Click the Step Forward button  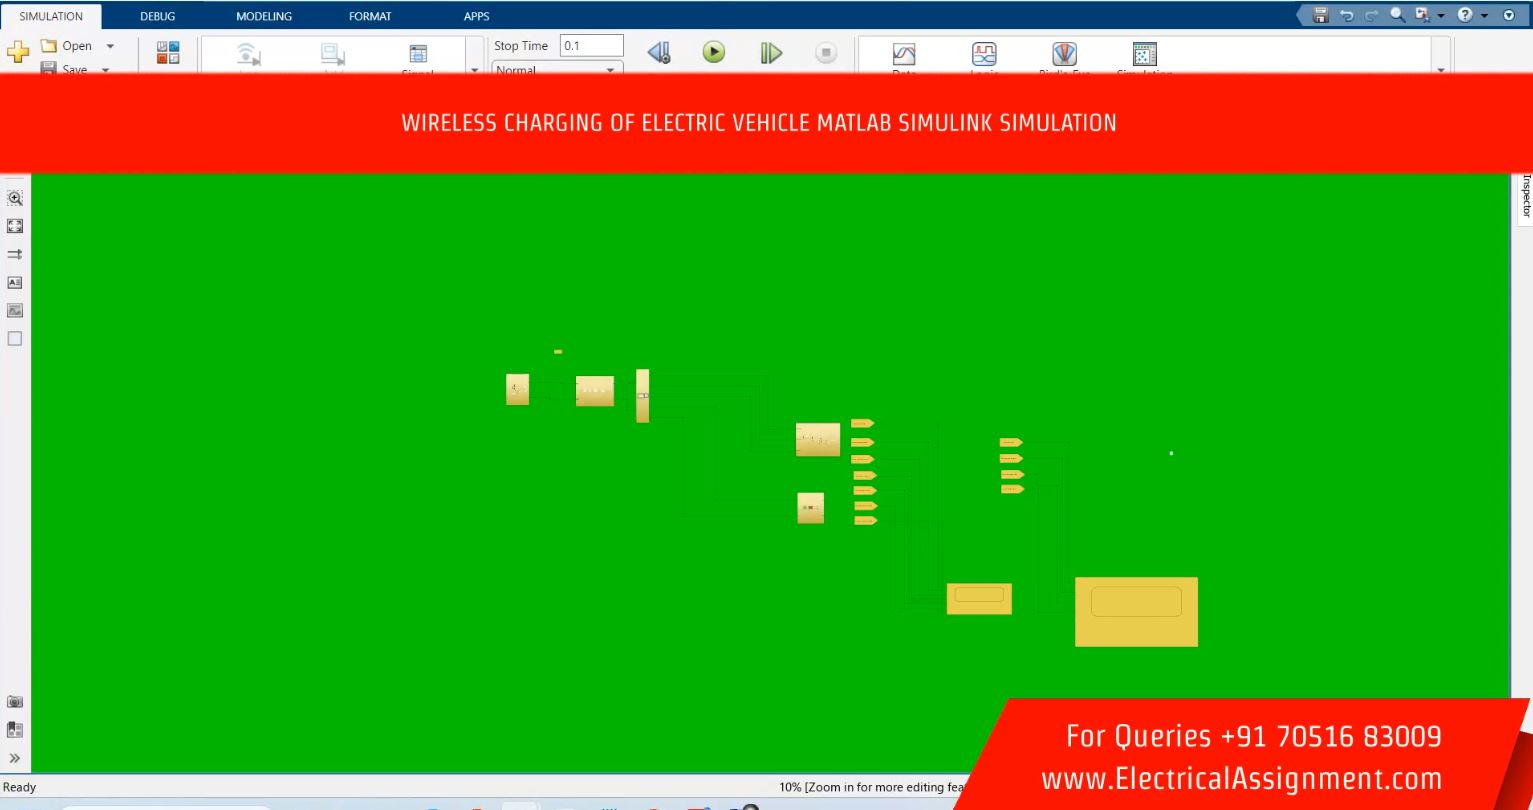coord(770,53)
